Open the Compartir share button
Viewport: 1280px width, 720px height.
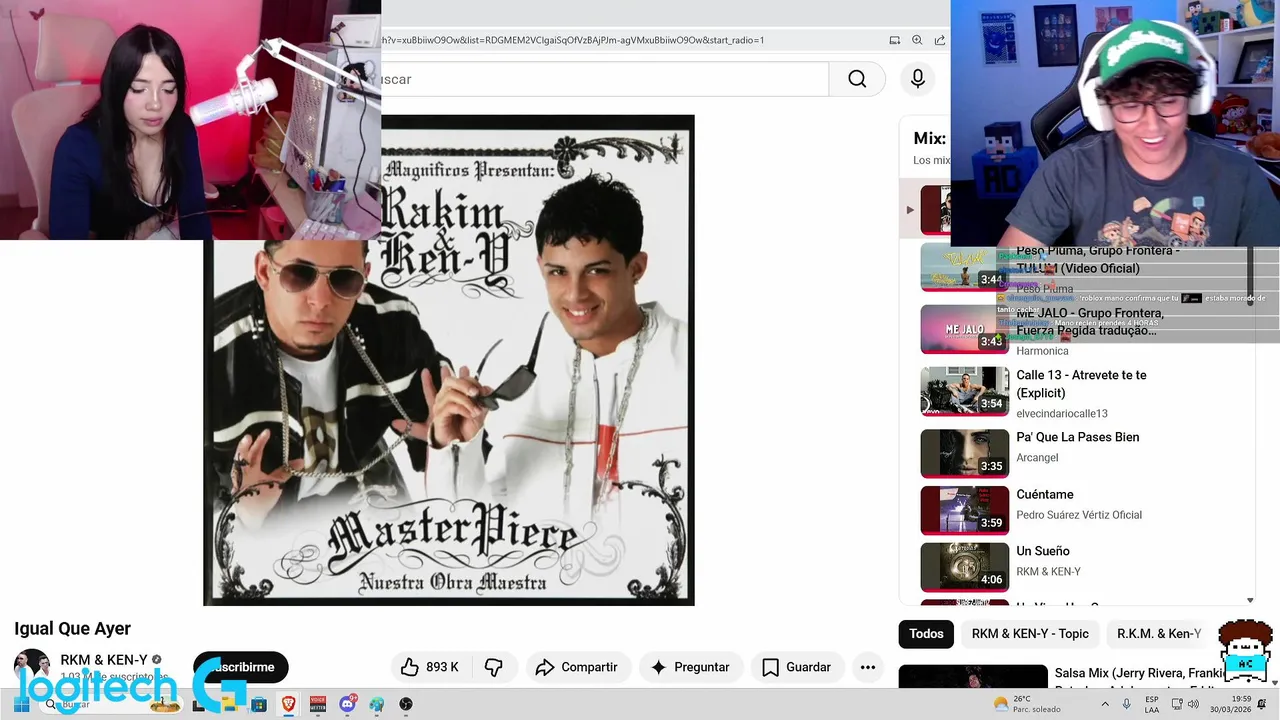click(576, 667)
